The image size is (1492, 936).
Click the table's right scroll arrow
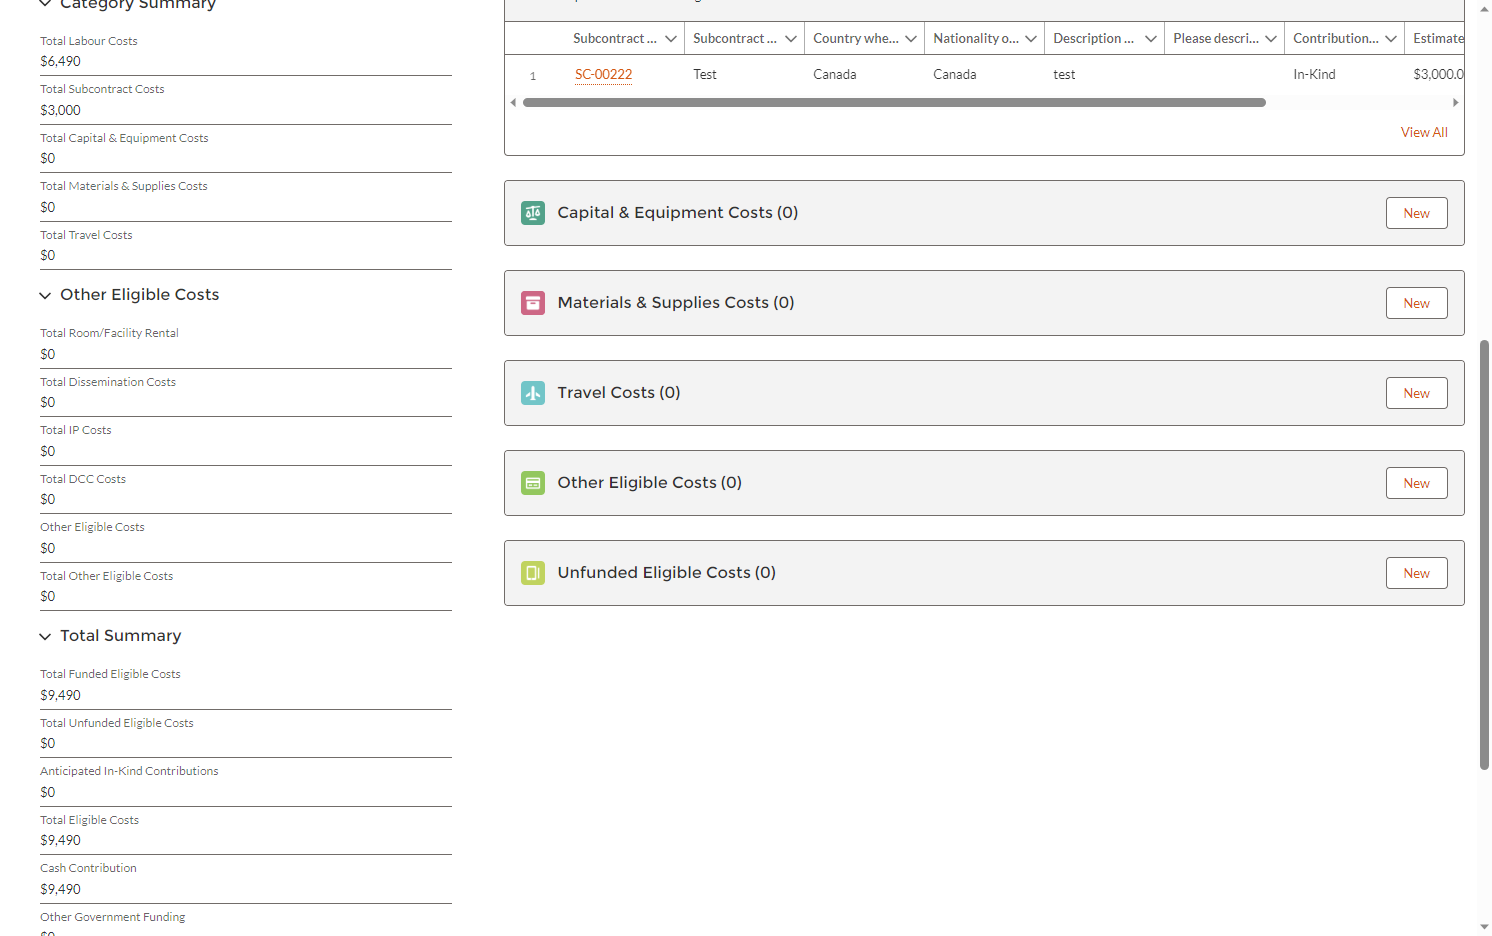(1455, 102)
